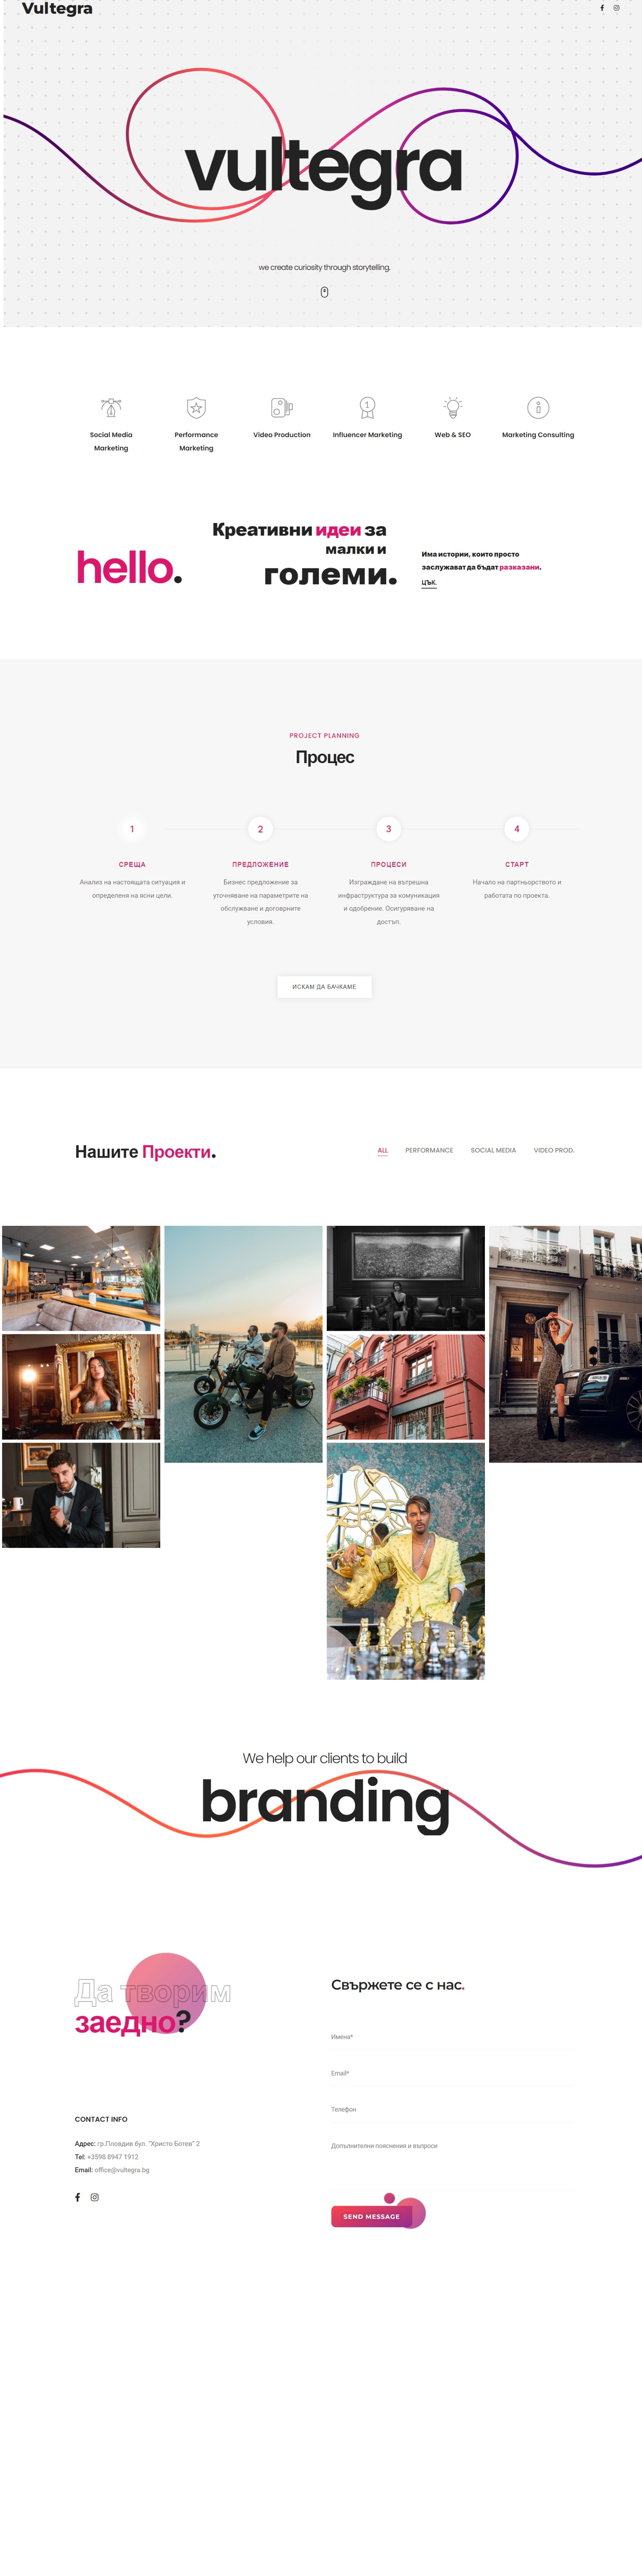
Task: Open the motorcycle riders project thumbnail
Action: click(x=243, y=1344)
